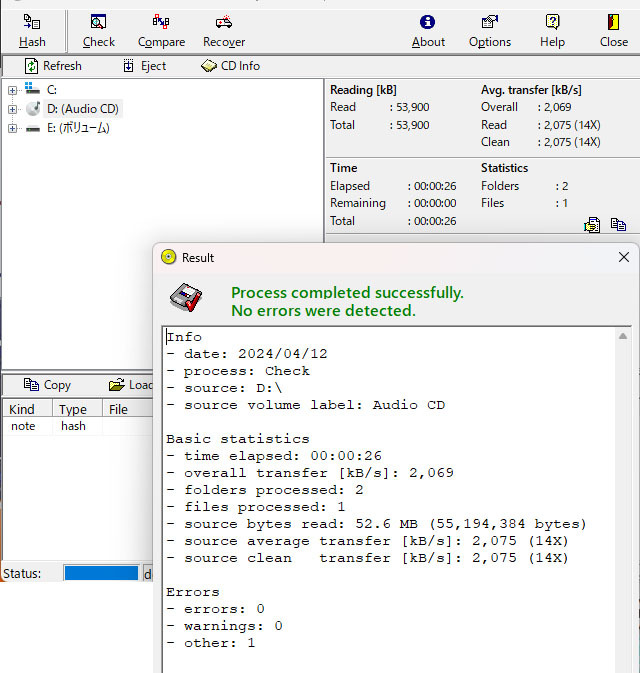The image size is (640, 673).
Task: Expand the E: volume tree node
Action: click(12, 128)
